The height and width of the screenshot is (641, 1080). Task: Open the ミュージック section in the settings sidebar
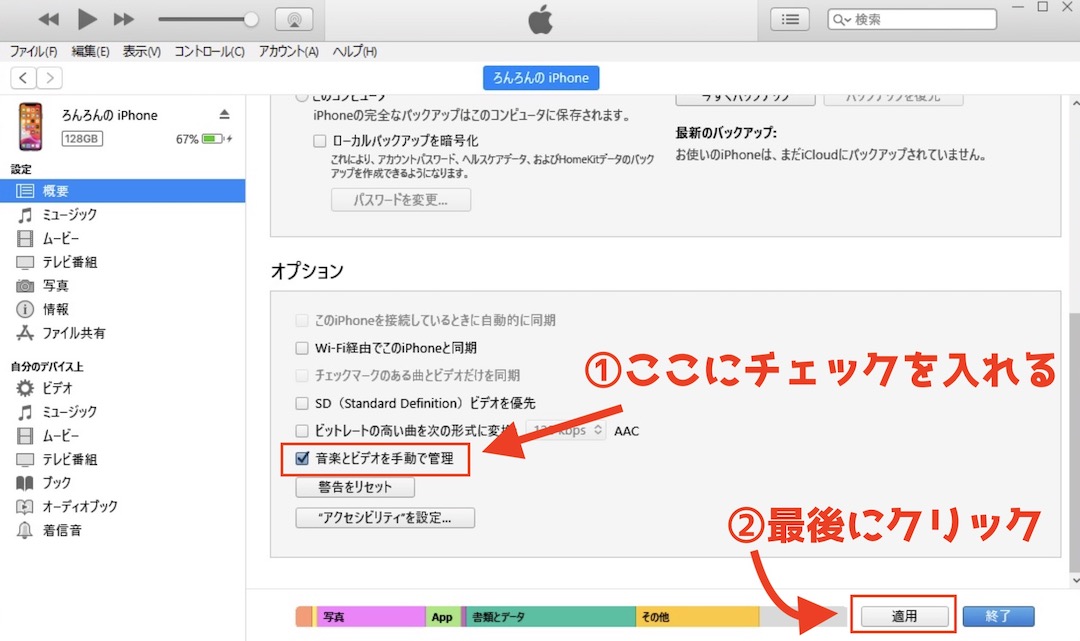(x=68, y=214)
